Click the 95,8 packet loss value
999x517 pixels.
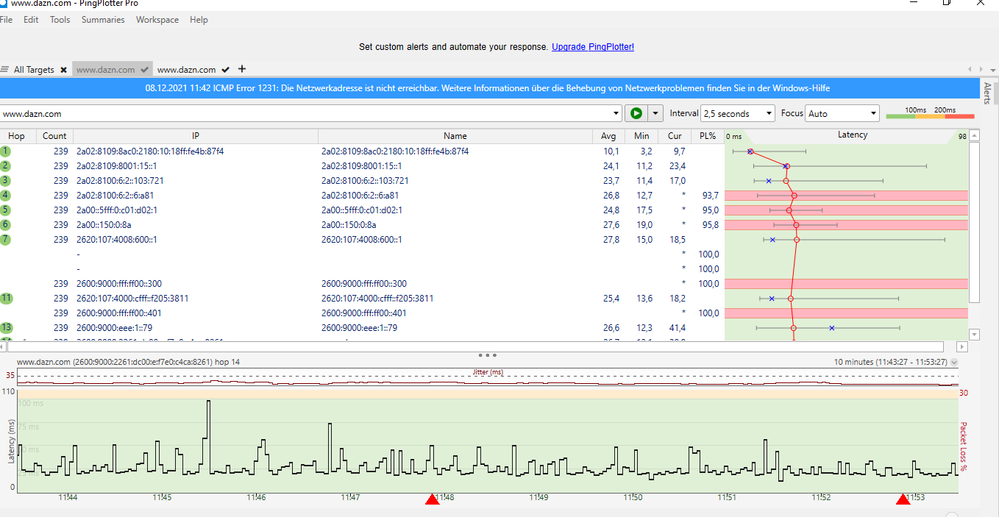[x=710, y=225]
